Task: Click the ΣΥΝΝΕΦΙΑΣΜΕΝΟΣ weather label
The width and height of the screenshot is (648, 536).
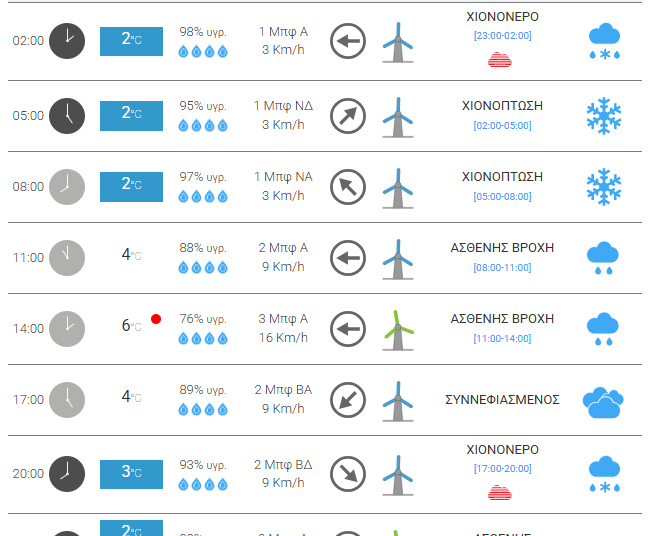Action: pos(502,400)
